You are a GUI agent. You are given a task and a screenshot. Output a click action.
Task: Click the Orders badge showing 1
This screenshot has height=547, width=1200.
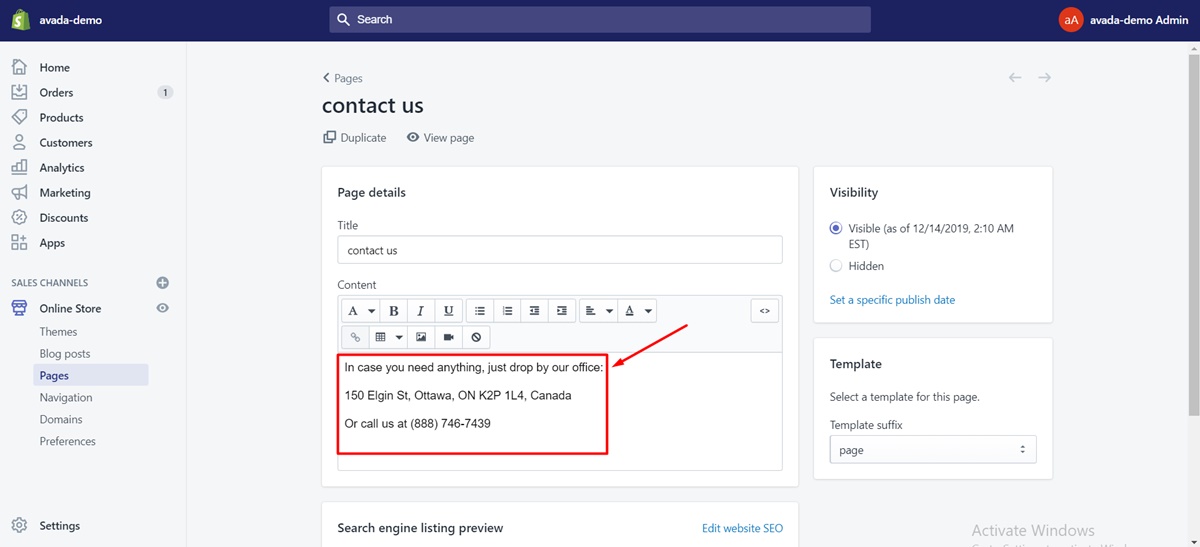165,92
